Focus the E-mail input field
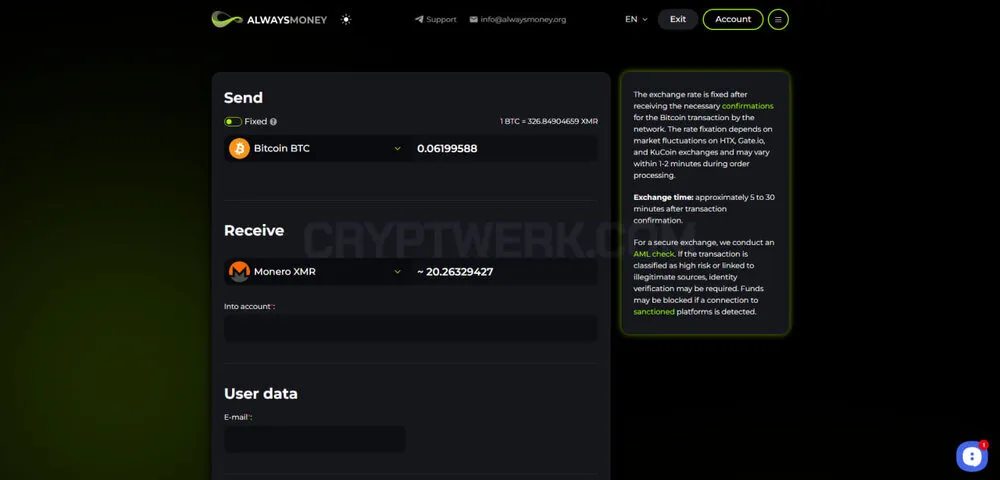The height and width of the screenshot is (480, 1000). tap(315, 439)
